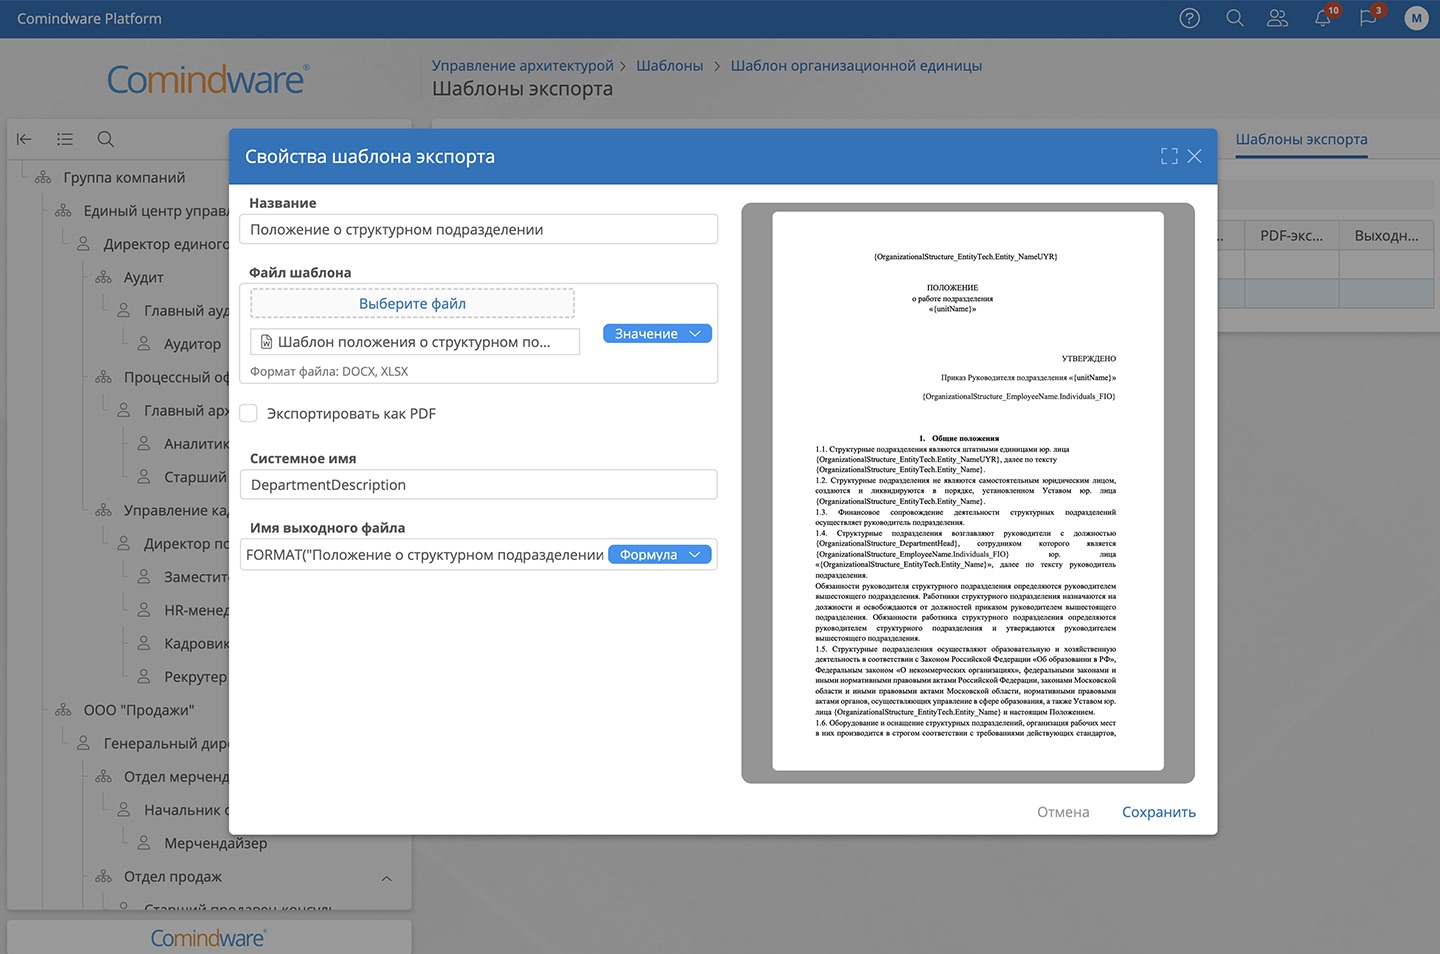The width and height of the screenshot is (1440, 954).
Task: Go to Шаблон организационной единицы breadcrumb
Action: tap(856, 65)
